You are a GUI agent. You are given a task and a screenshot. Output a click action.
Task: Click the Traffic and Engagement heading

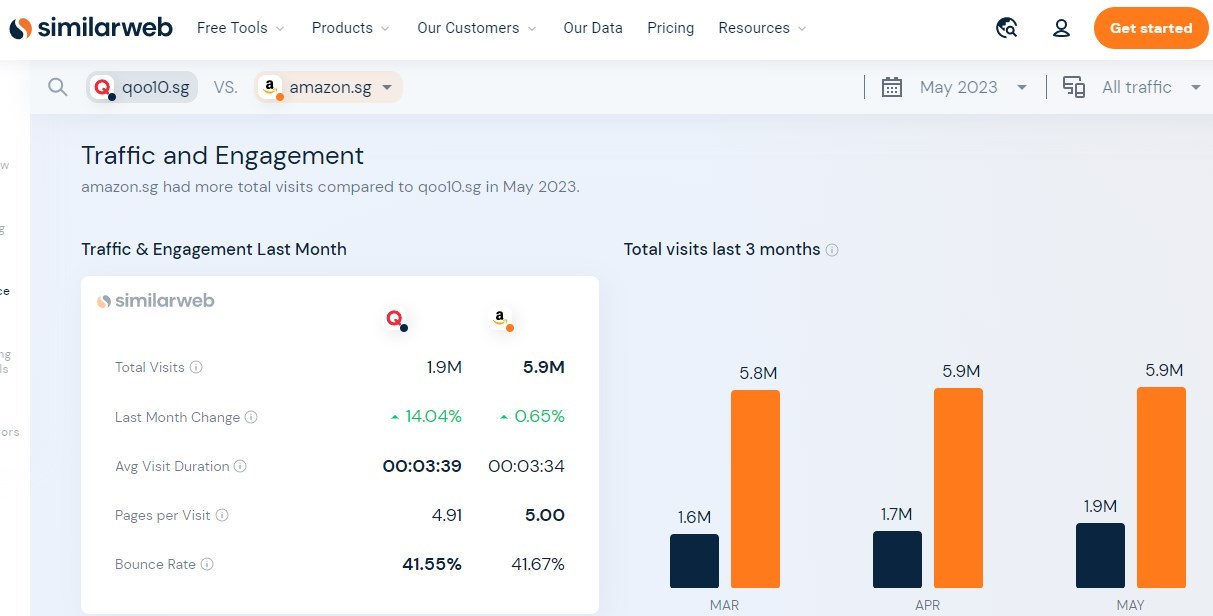point(223,156)
